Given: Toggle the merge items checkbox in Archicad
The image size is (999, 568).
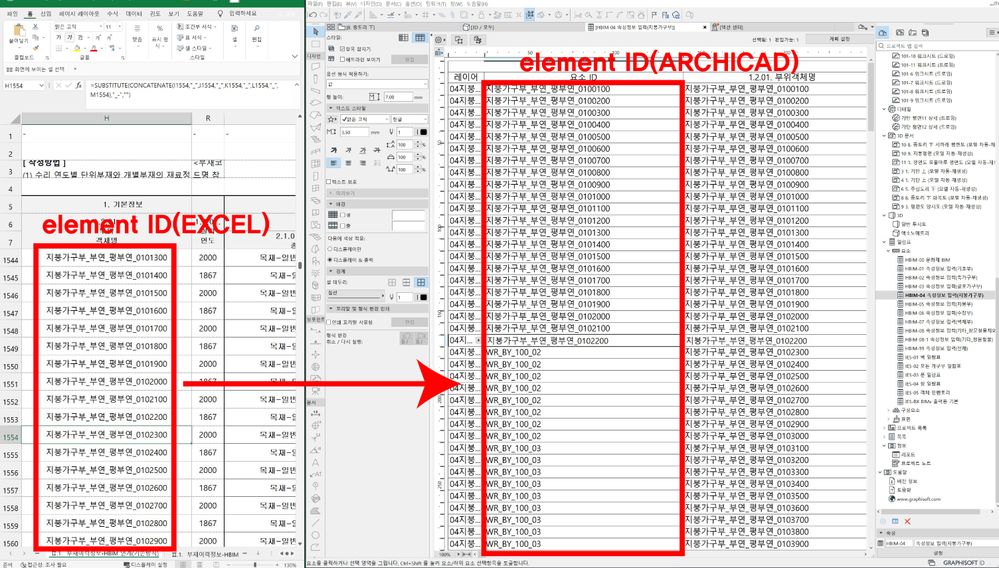Looking at the screenshot, I should [342, 48].
